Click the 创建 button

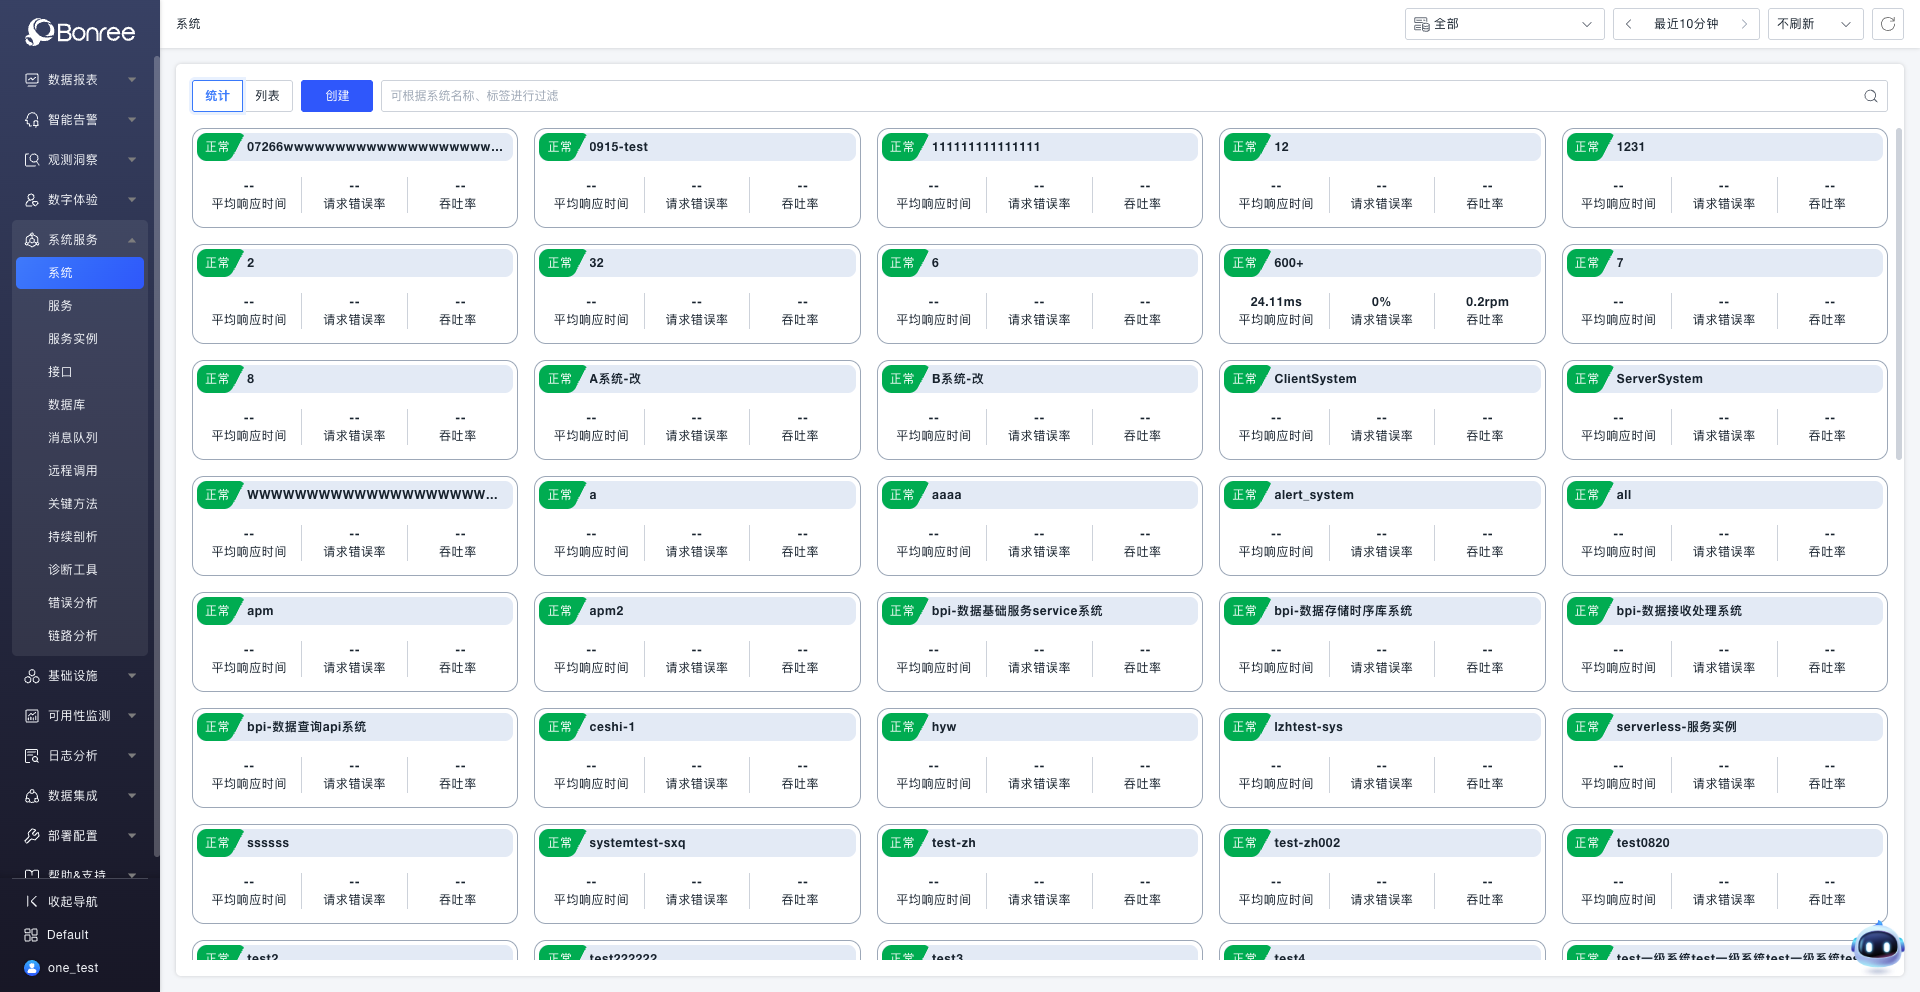pyautogui.click(x=337, y=96)
